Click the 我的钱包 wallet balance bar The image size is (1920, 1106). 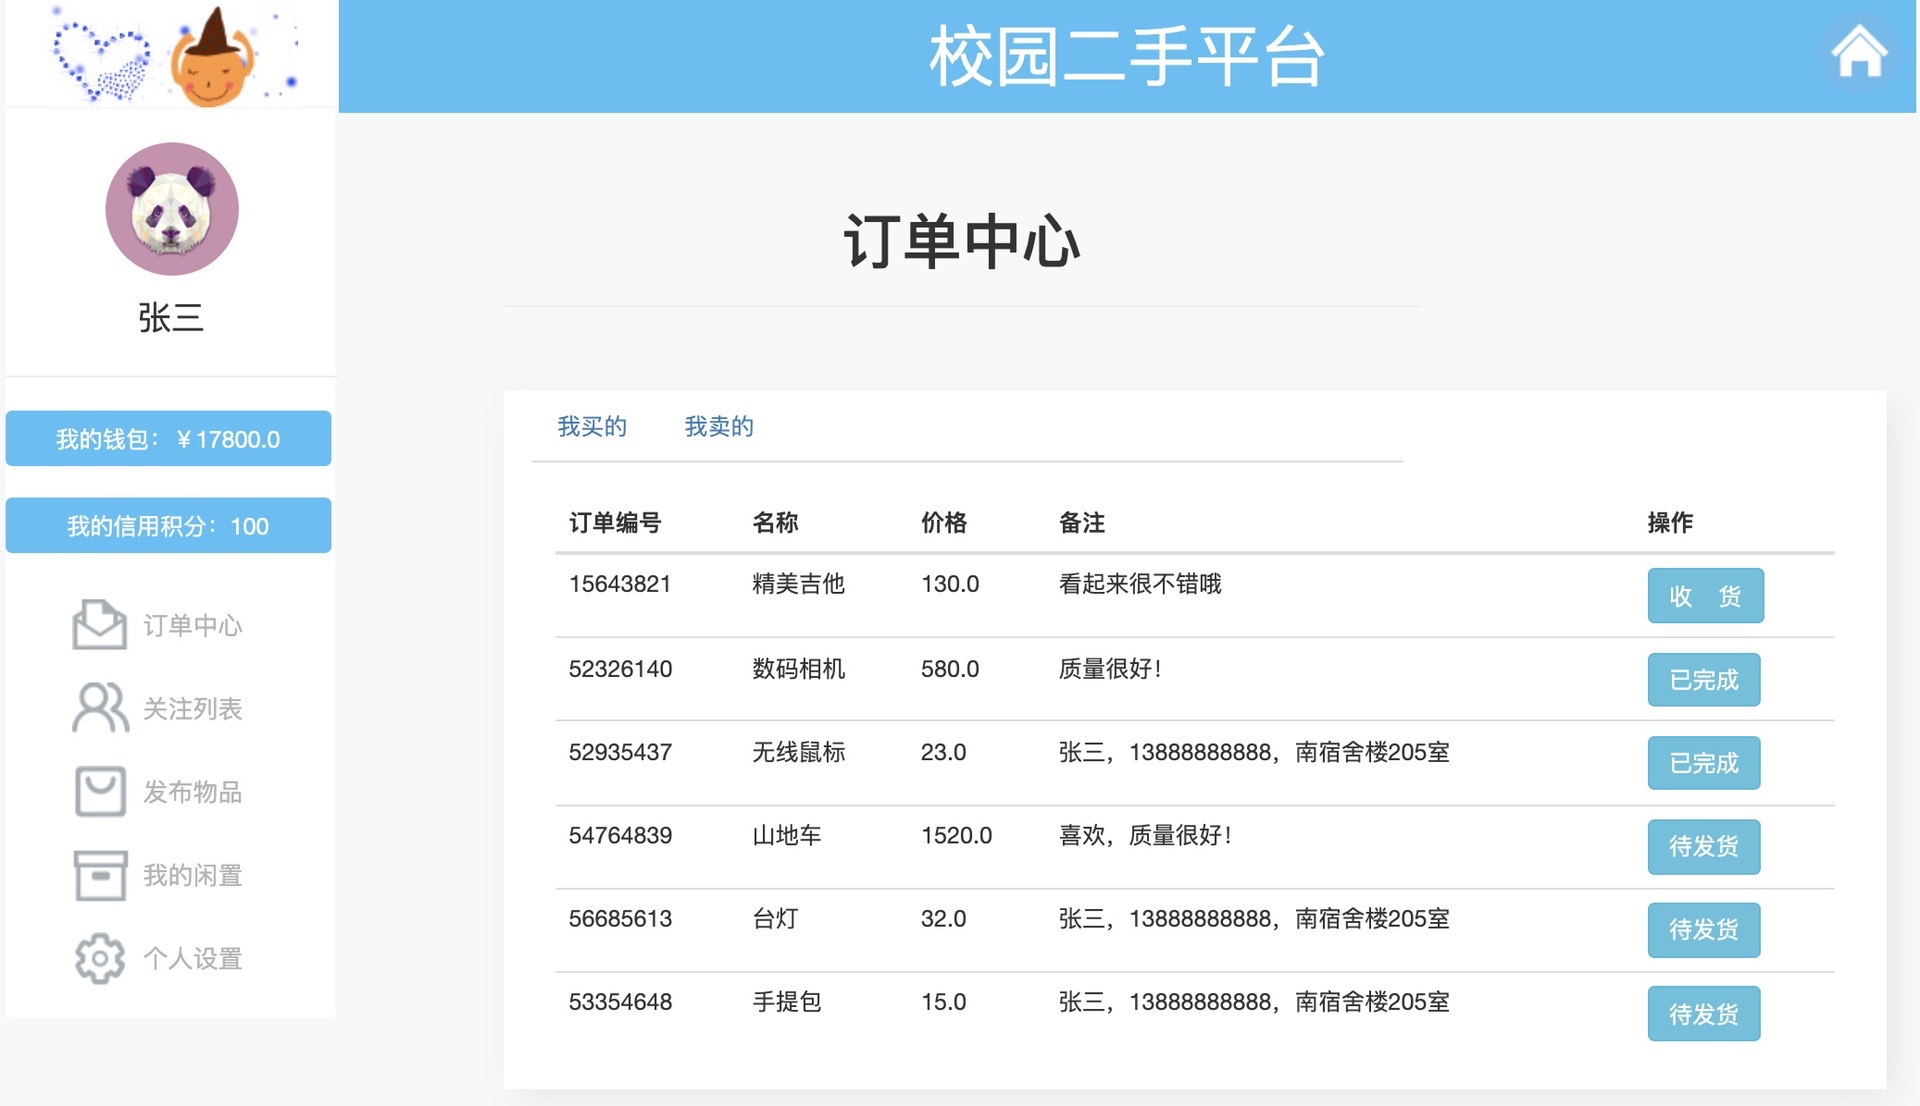[x=168, y=437]
